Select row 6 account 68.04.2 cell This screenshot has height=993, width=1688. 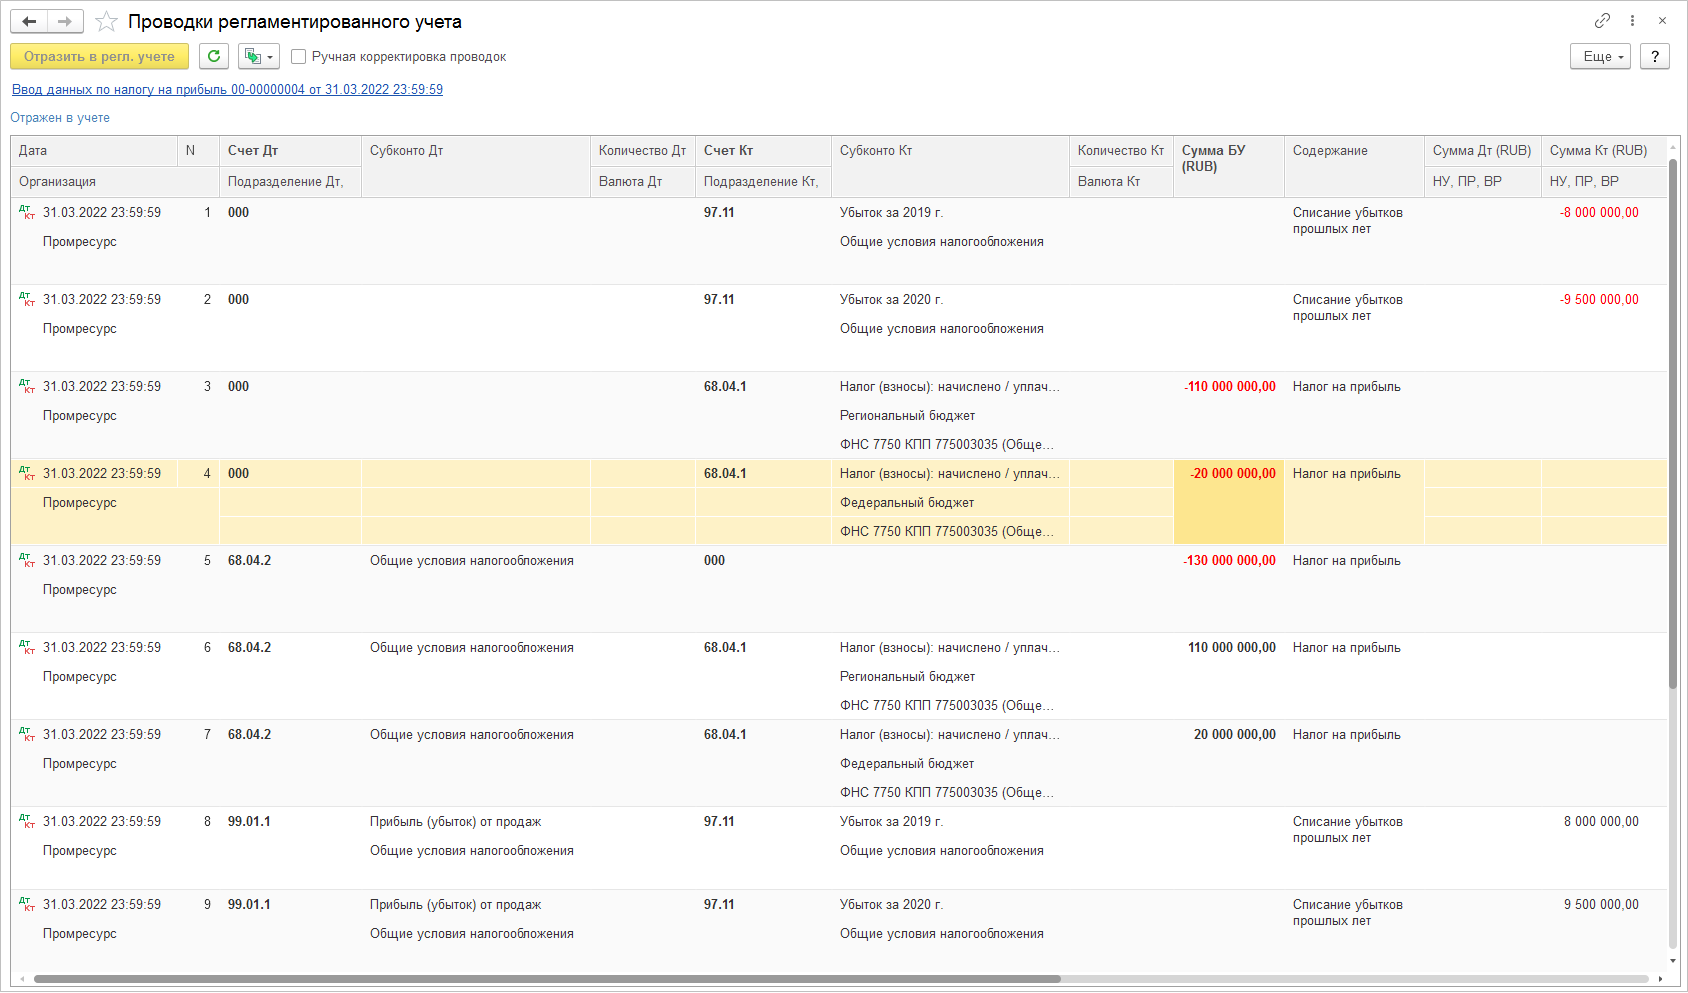250,648
